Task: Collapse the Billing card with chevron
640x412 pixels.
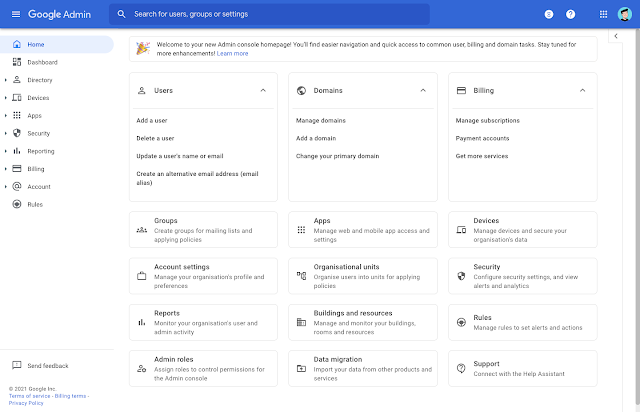Action: (583, 91)
